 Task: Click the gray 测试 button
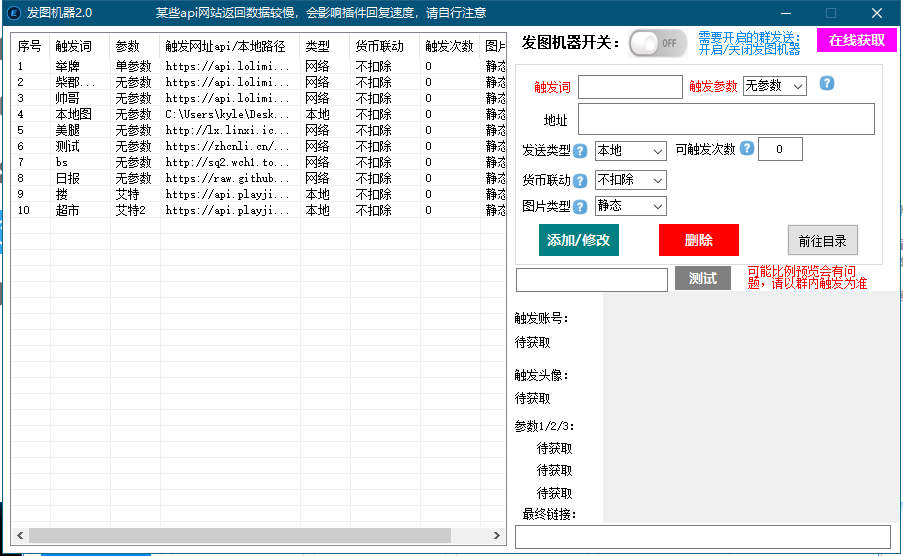(x=702, y=279)
